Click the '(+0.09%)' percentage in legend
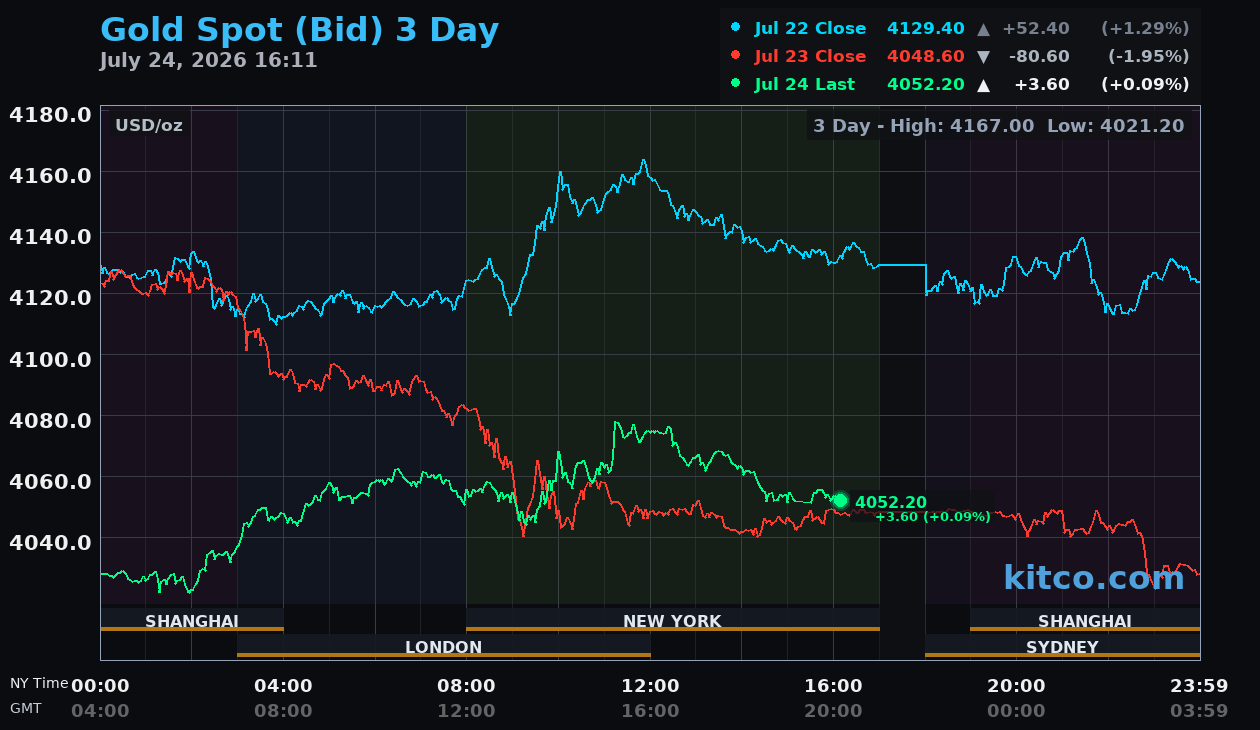The image size is (1260, 730). (x=1145, y=84)
